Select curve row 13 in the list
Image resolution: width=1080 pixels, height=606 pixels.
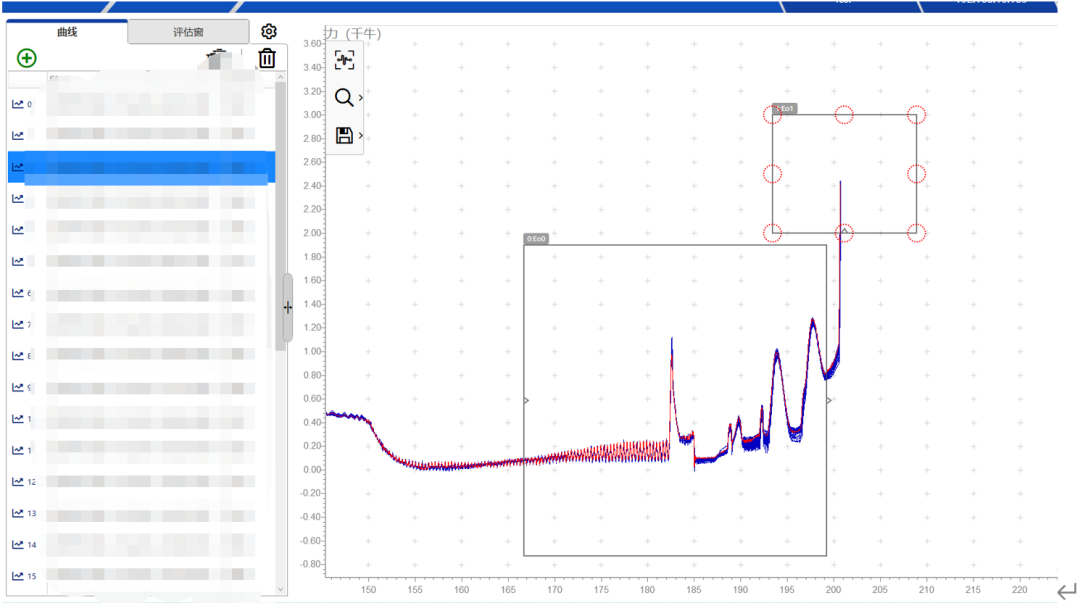tap(140, 513)
